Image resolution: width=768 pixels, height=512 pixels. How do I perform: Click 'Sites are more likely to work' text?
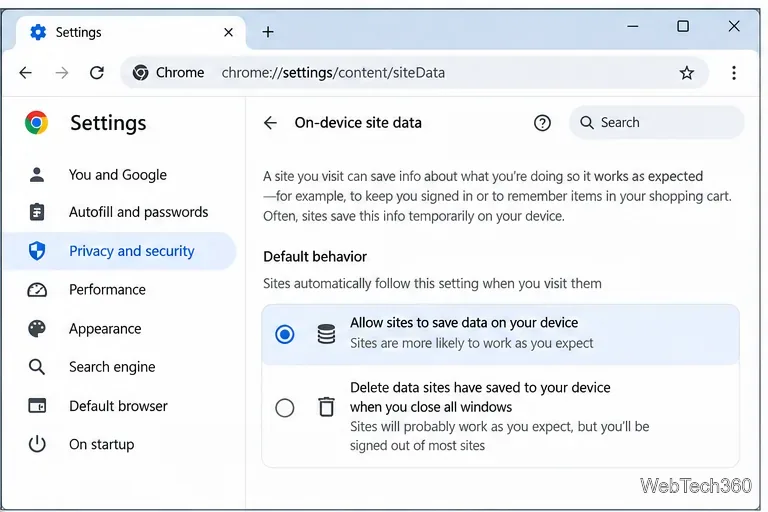click(471, 343)
